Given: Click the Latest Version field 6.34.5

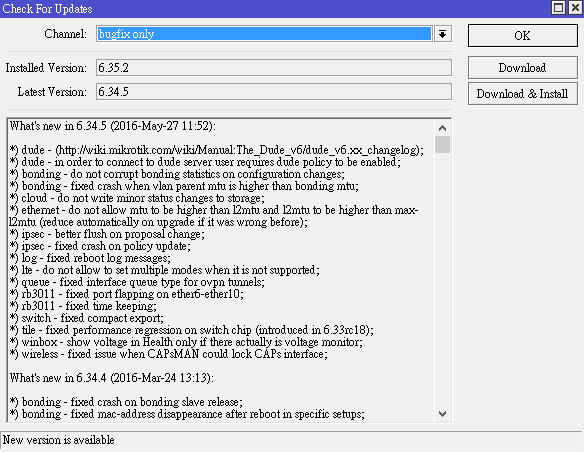Looking at the screenshot, I should (274, 92).
